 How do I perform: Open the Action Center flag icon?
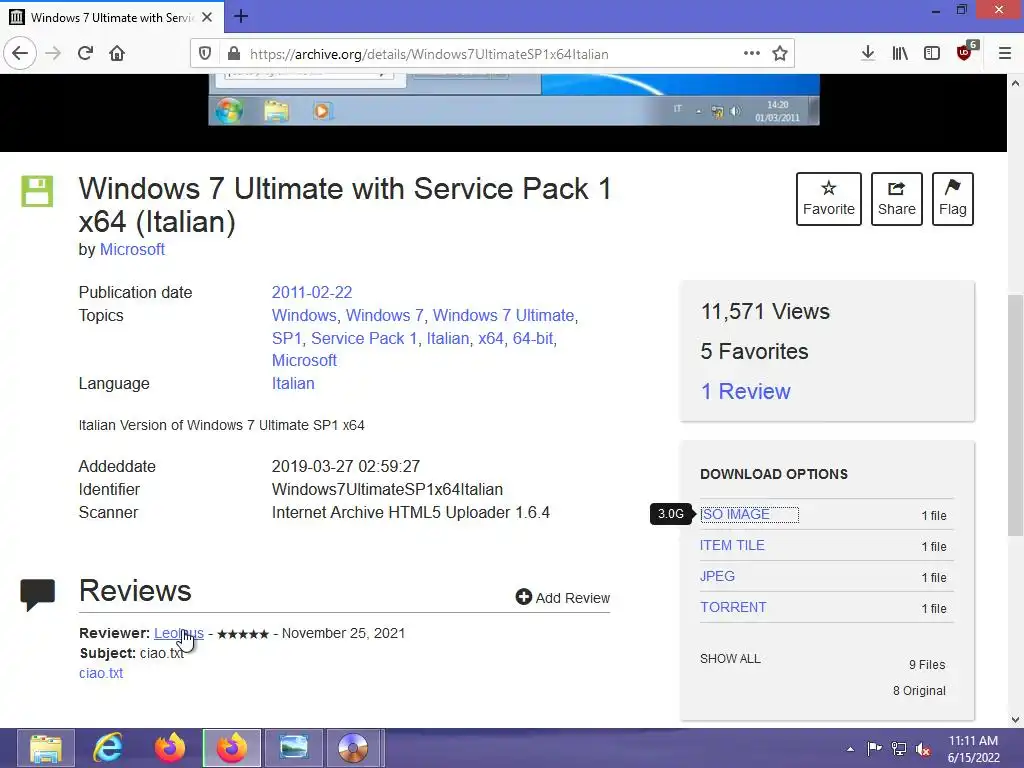pyautogui.click(x=874, y=748)
